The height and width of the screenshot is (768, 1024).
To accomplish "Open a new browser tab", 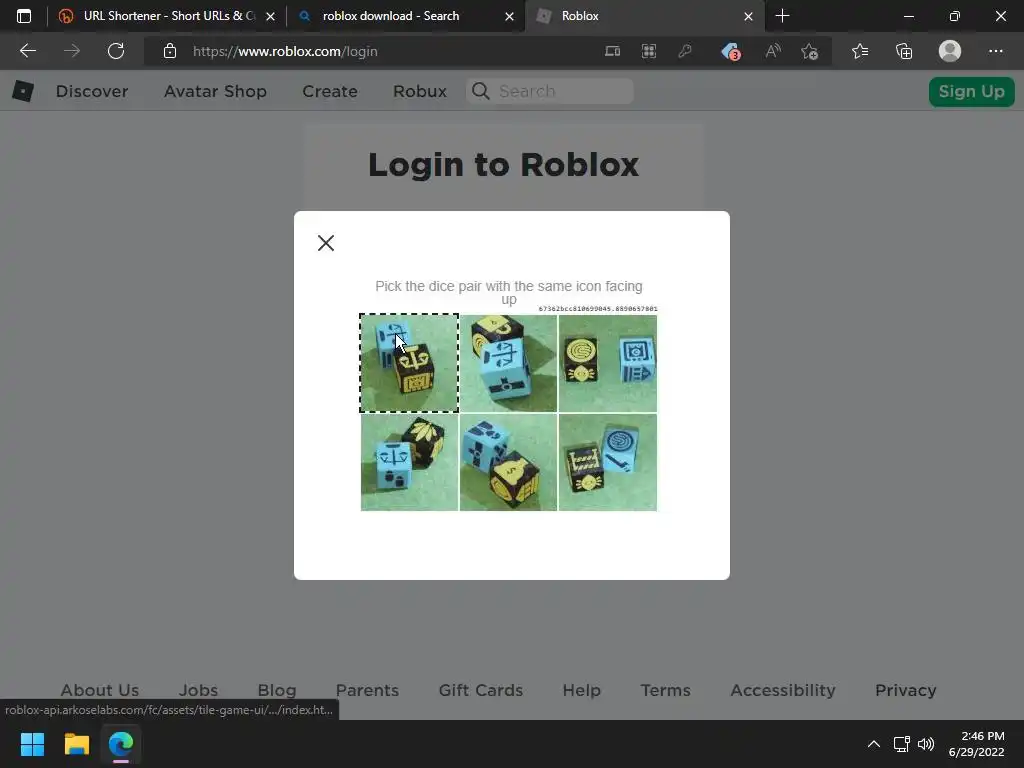I will (x=782, y=16).
